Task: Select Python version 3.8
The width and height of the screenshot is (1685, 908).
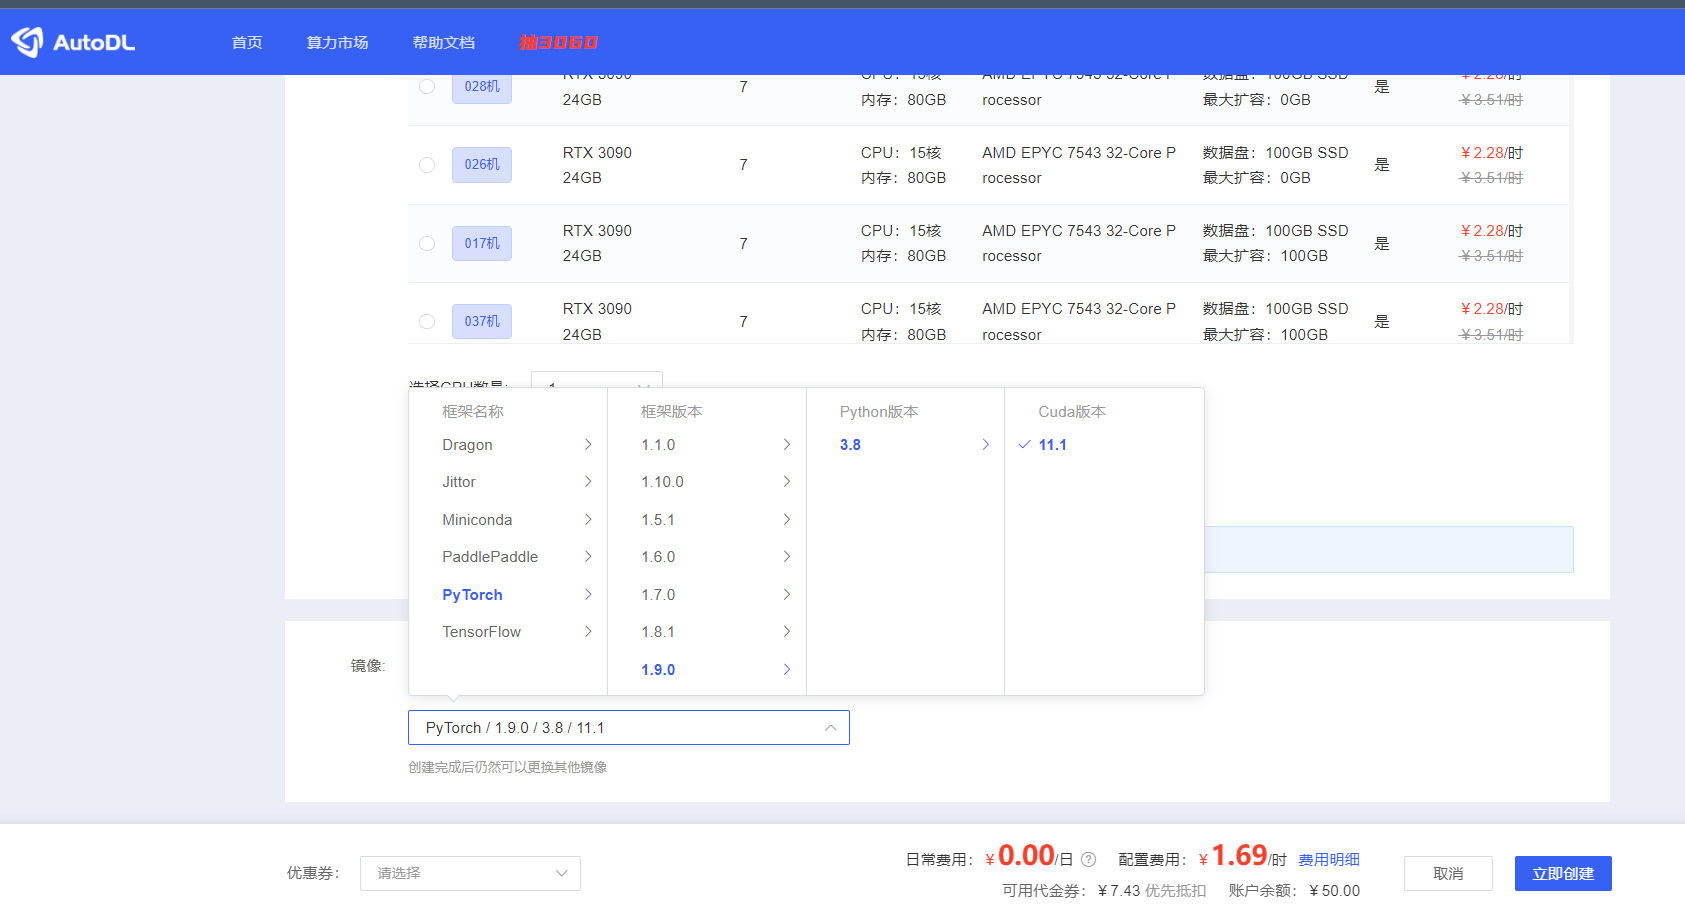Action: 850,445
